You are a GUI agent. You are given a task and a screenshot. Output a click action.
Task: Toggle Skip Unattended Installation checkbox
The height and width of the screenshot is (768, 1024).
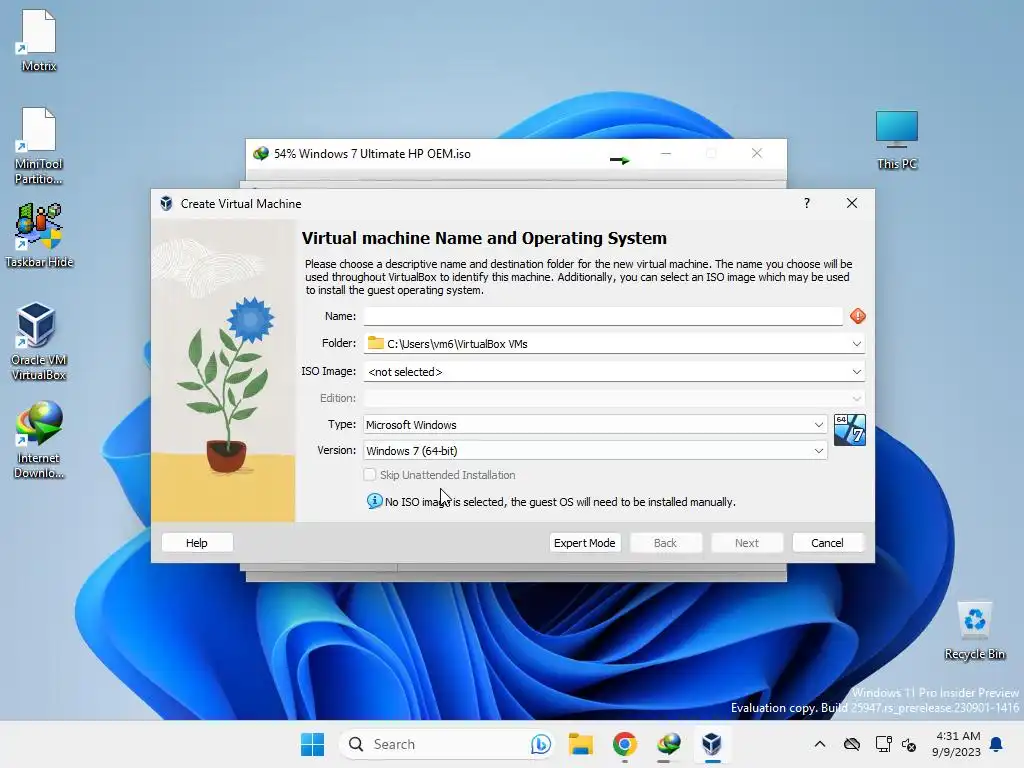click(x=370, y=475)
